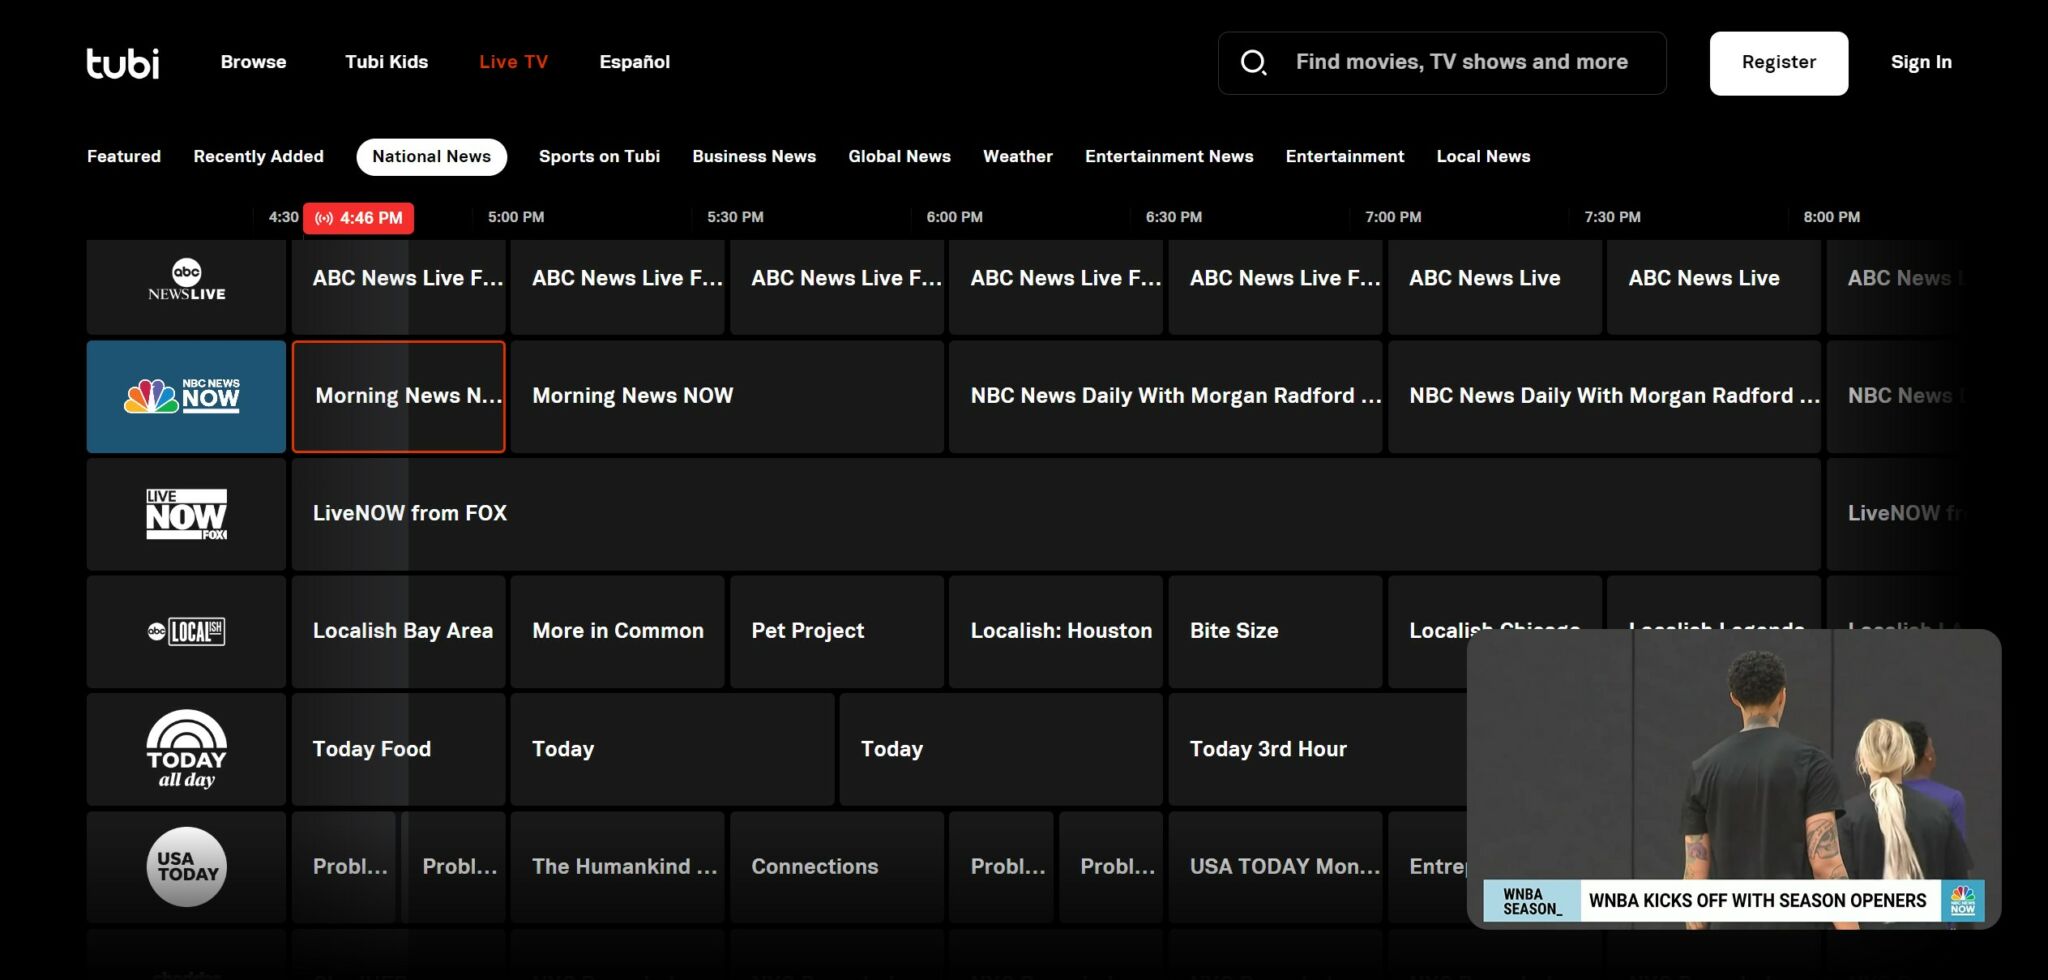
Task: Click the search magnifying glass icon
Action: [x=1253, y=61]
